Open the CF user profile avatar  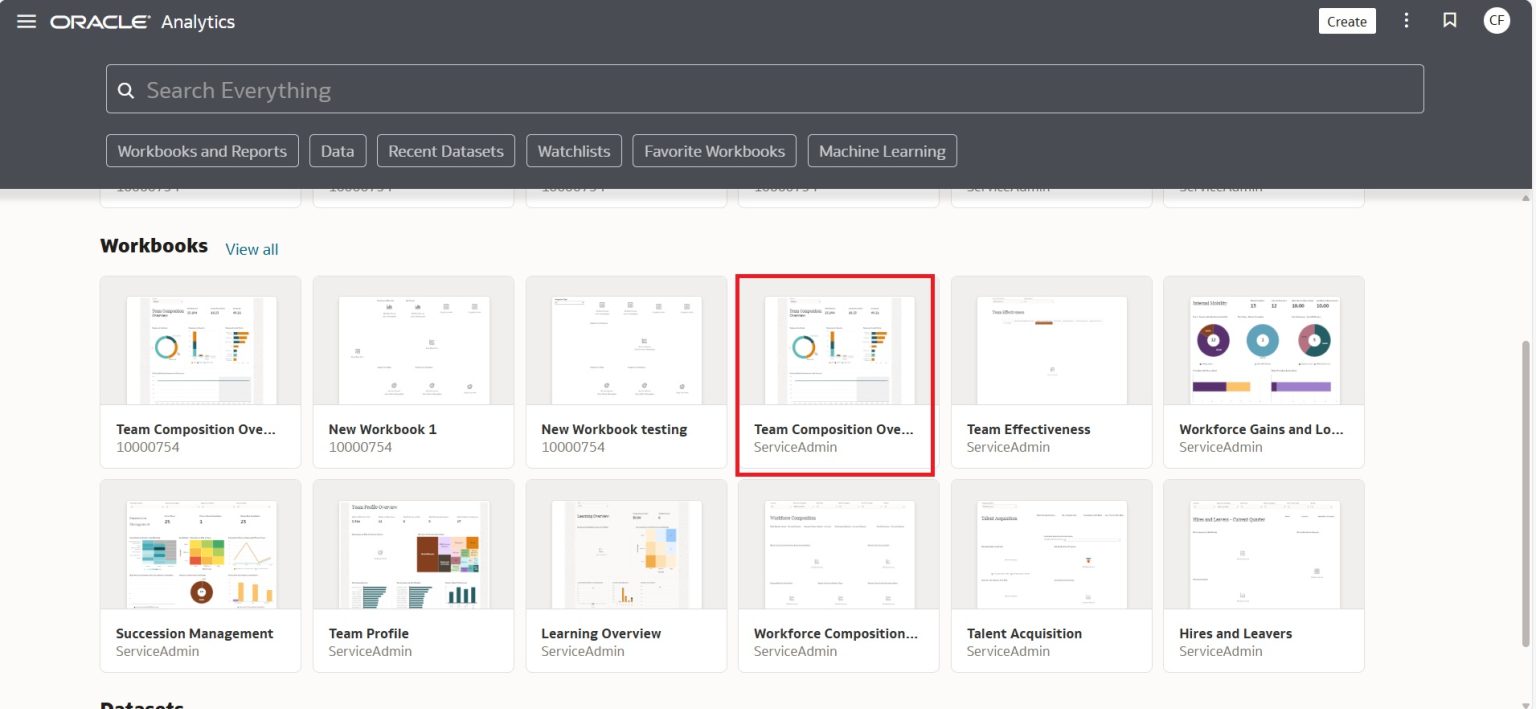[1496, 20]
